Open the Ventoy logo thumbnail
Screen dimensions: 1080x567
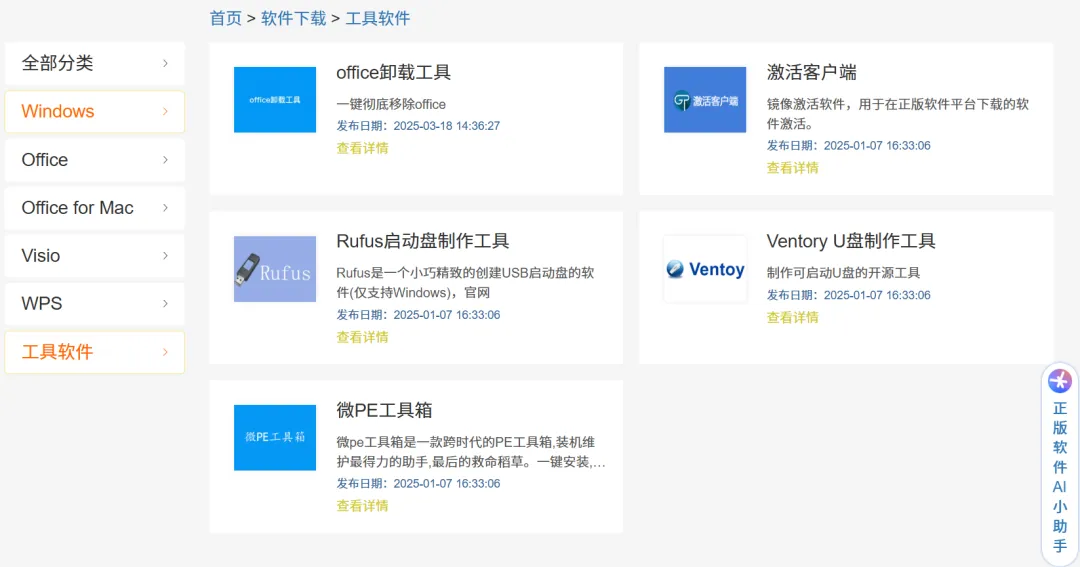point(705,269)
